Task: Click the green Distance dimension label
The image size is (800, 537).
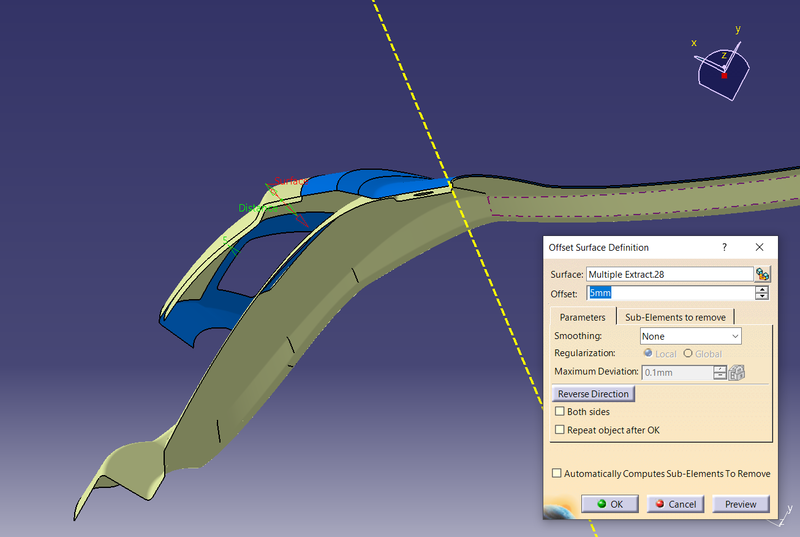Action: [256, 208]
